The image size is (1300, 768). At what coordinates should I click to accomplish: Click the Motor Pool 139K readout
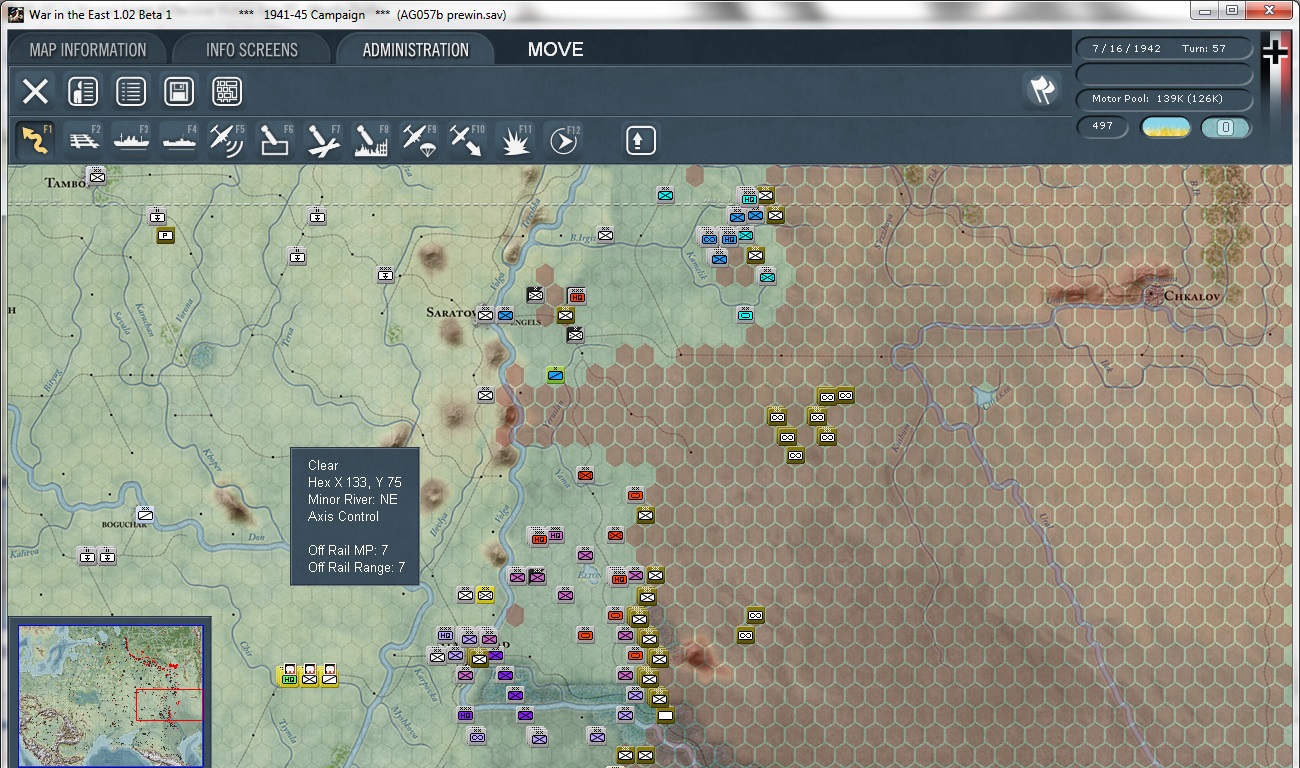pos(1165,99)
